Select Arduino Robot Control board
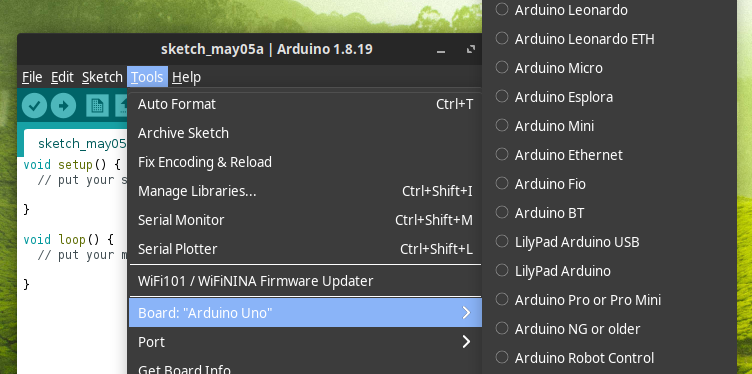The height and width of the screenshot is (374, 752). [x=610, y=358]
